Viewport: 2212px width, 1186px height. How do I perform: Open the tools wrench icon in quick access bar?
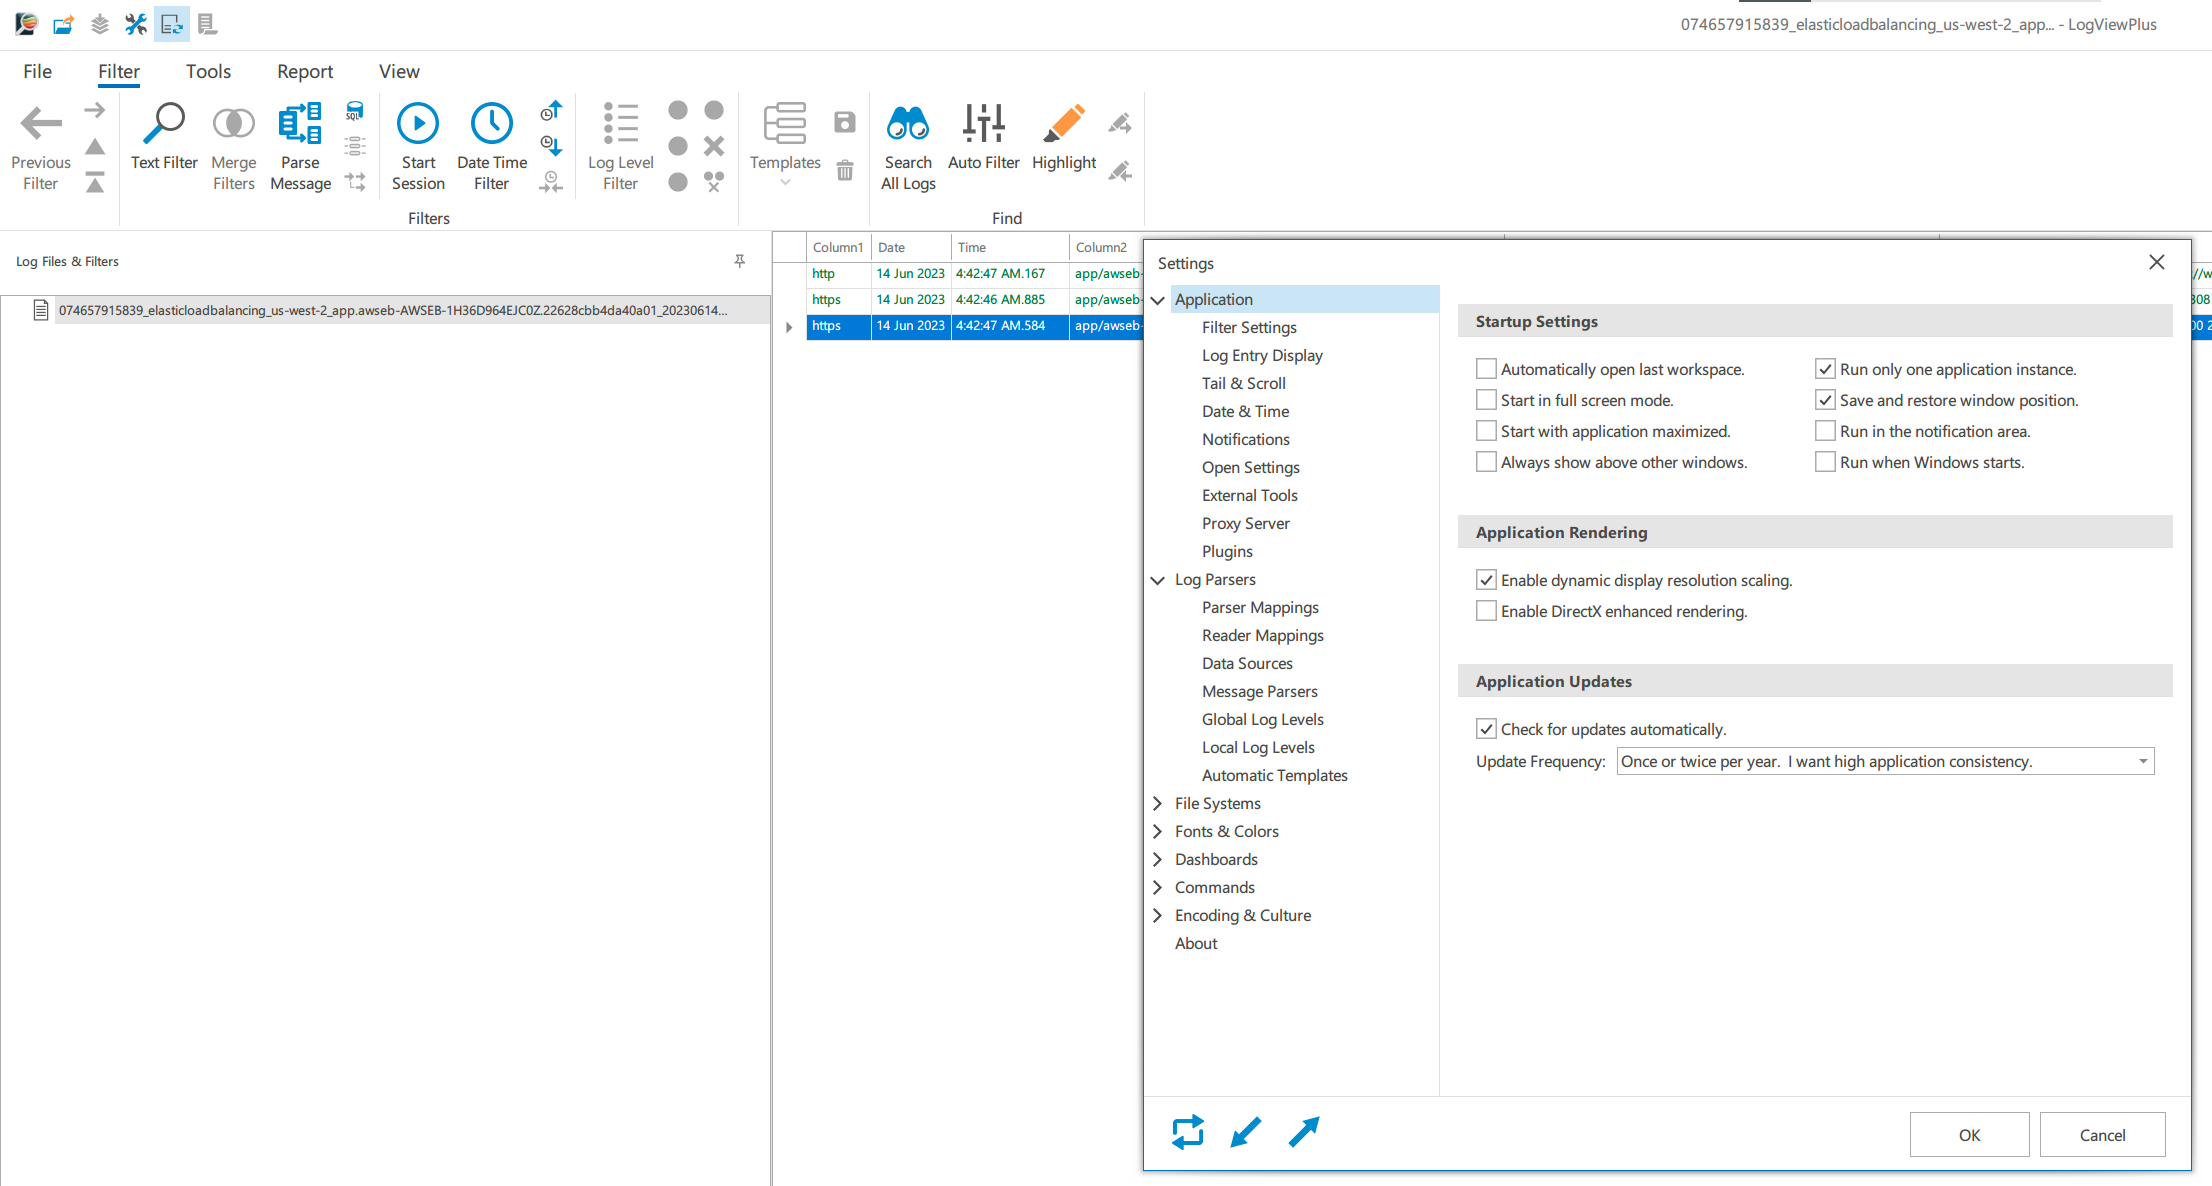(x=136, y=24)
